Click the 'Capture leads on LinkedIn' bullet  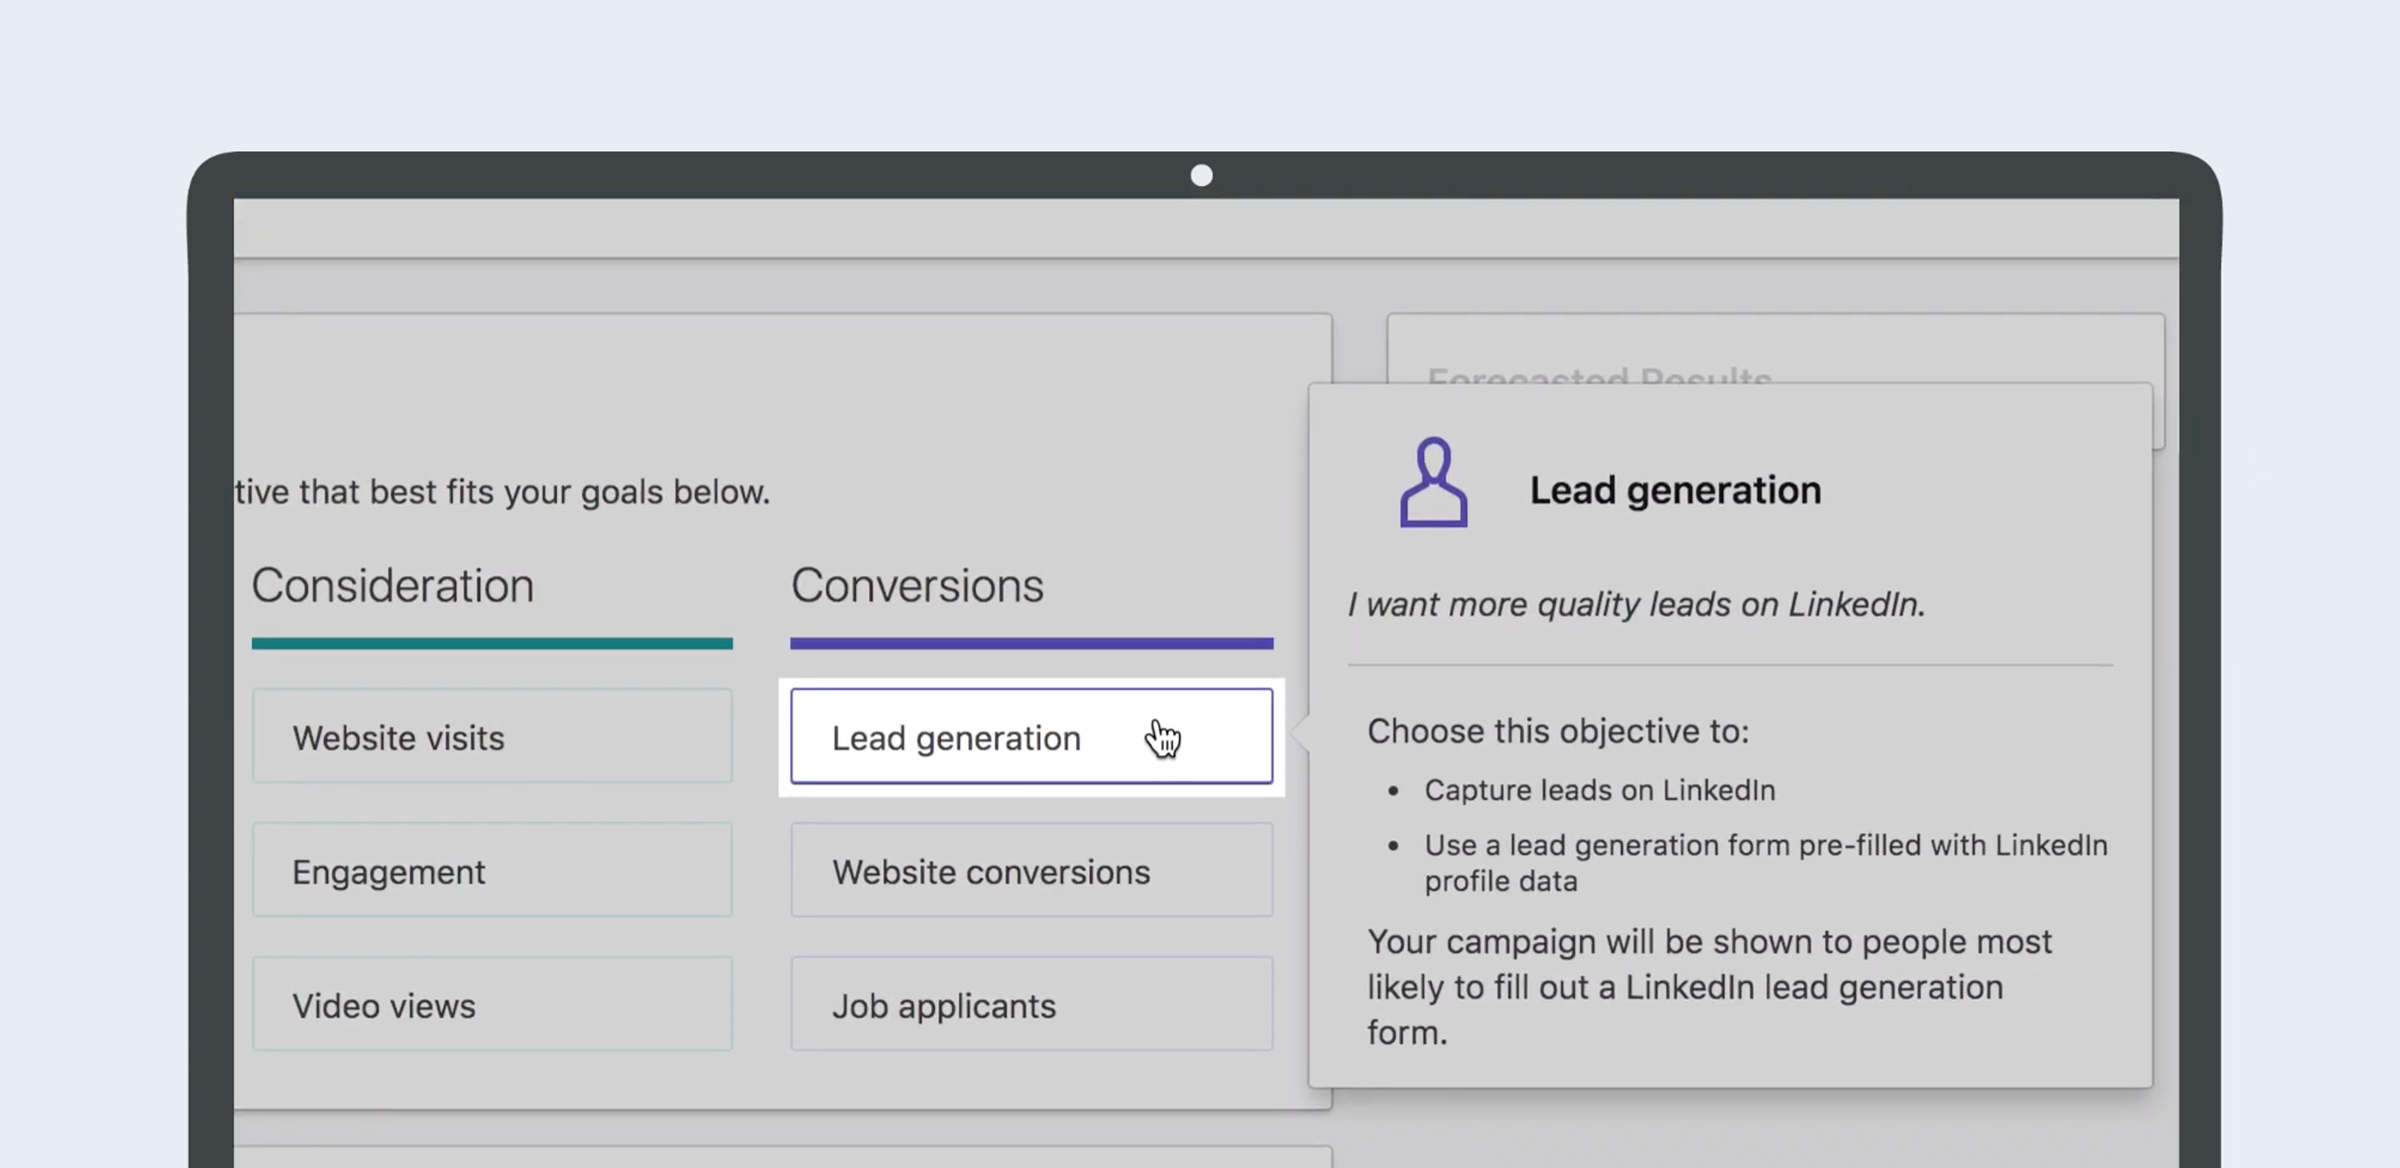[x=1599, y=791]
